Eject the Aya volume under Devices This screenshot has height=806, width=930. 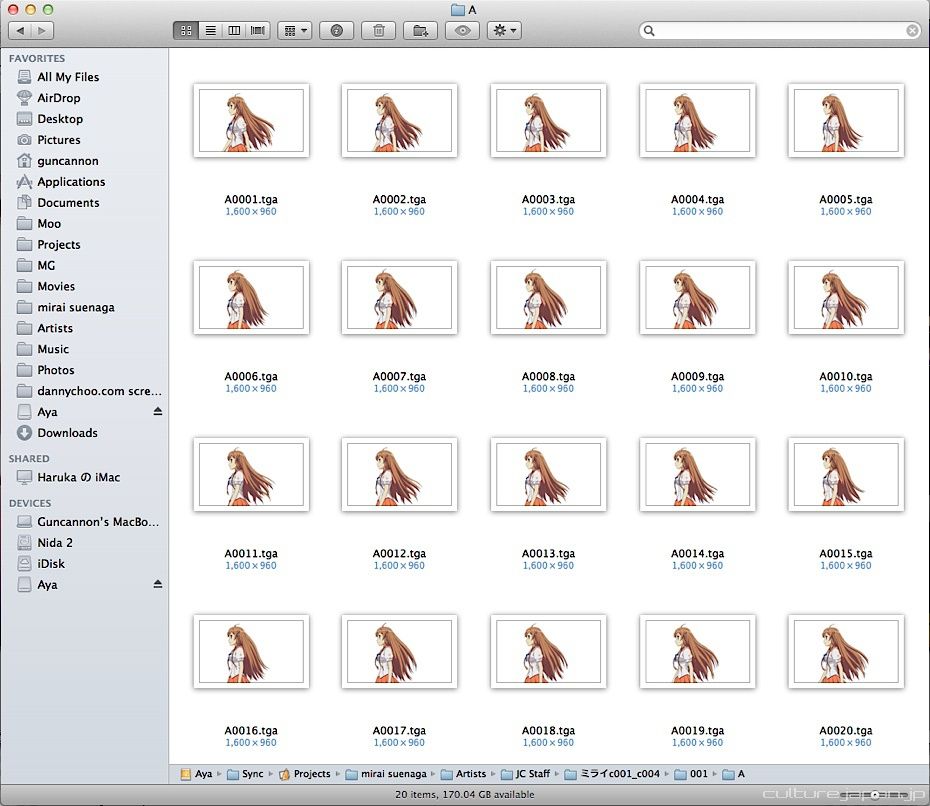coord(157,585)
